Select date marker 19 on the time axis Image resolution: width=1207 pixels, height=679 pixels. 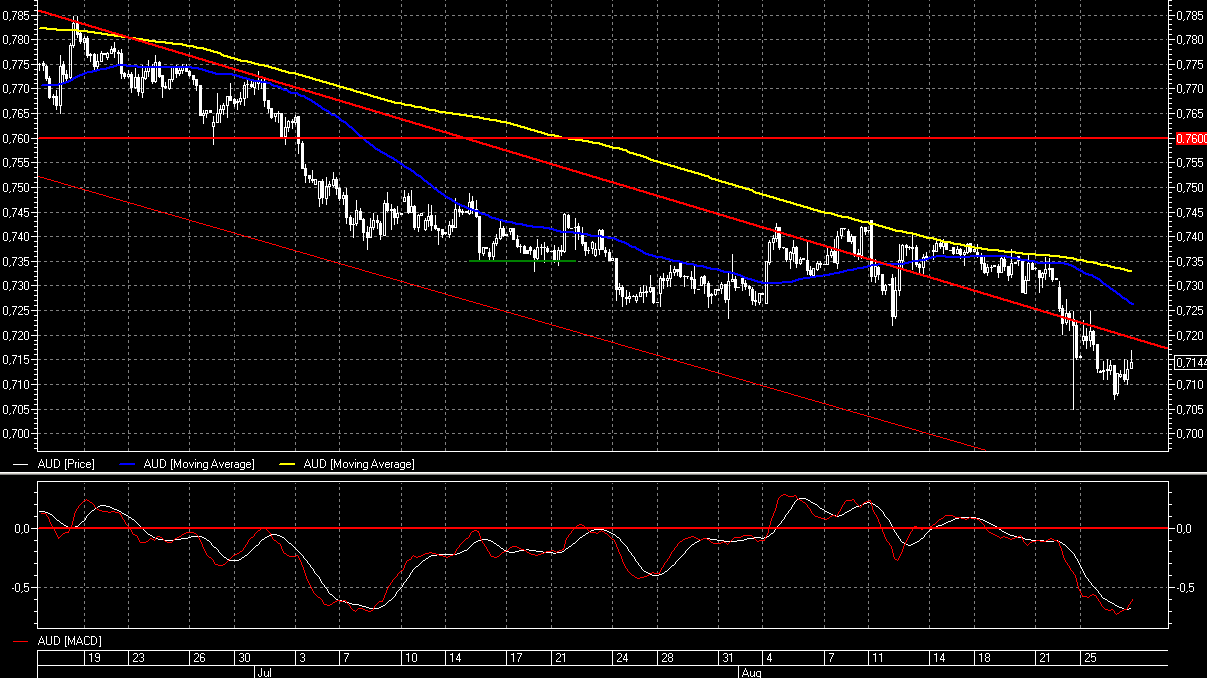[x=94, y=658]
